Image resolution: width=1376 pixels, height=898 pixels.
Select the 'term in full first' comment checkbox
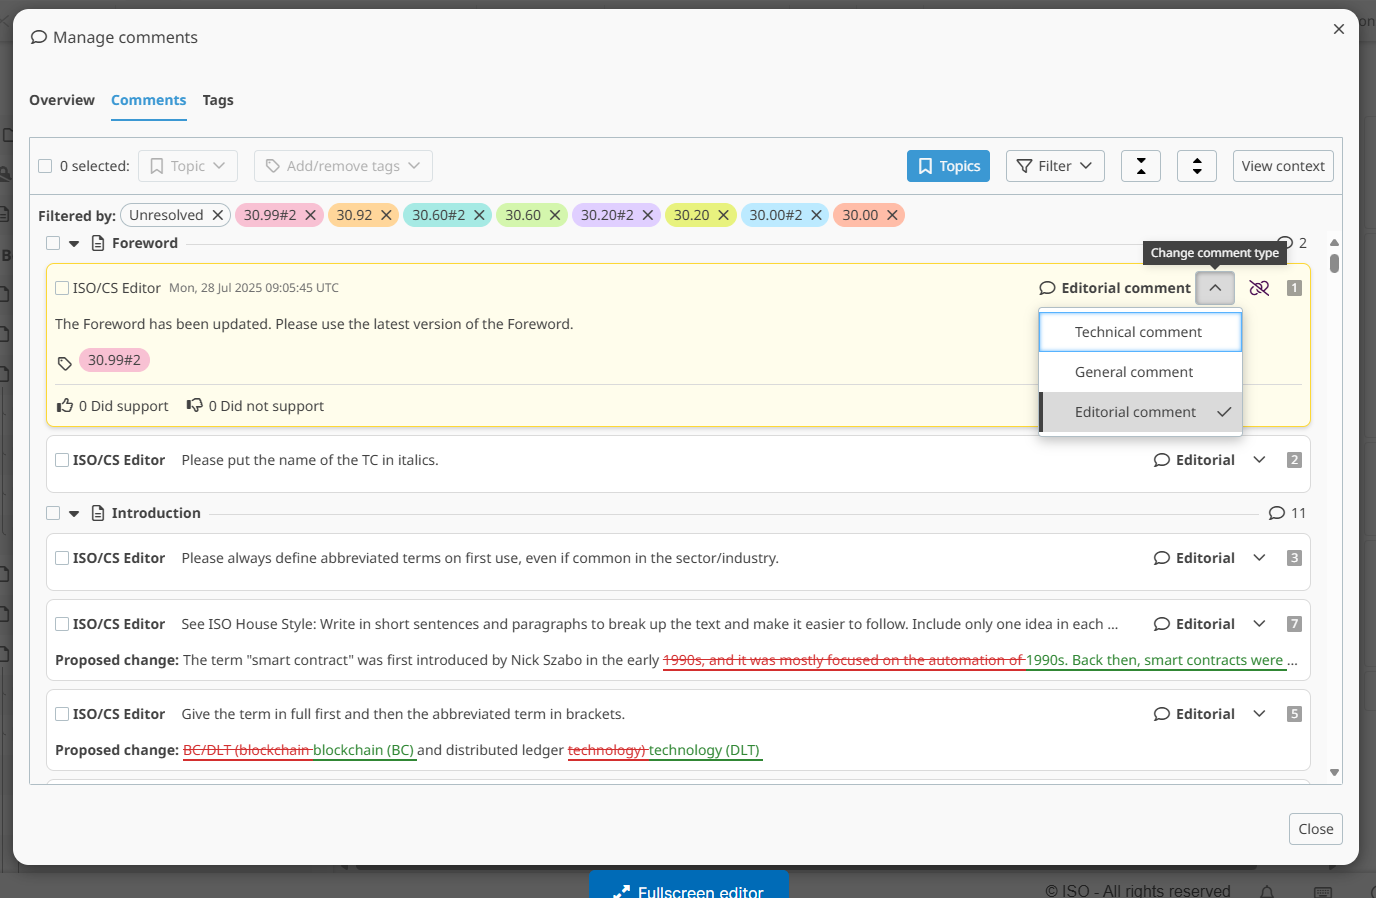click(62, 714)
